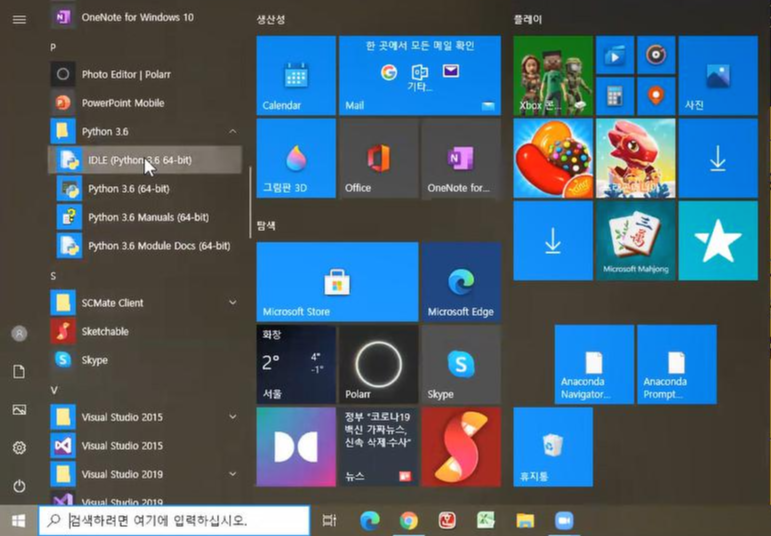Viewport: 771px width, 536px height.
Task: Jump to letter S section header
Action: tap(53, 276)
